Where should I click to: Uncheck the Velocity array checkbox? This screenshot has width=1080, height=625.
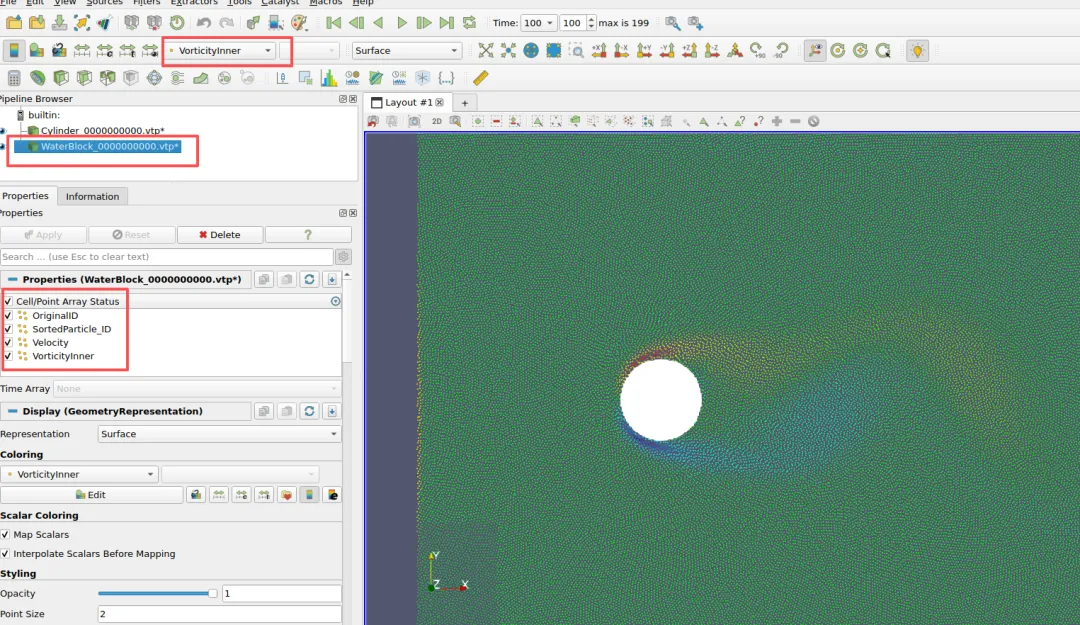click(8, 342)
